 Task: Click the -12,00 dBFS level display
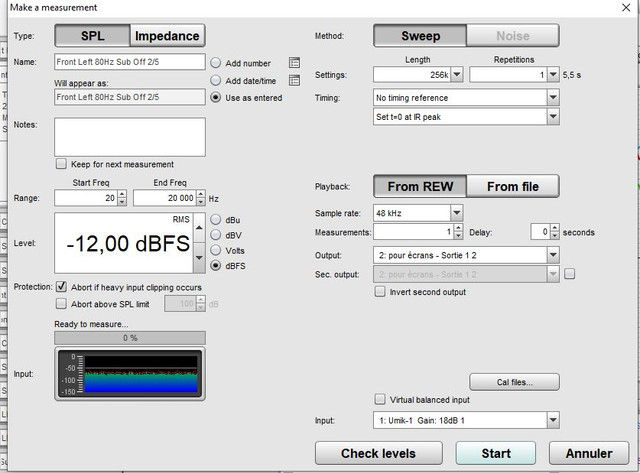click(x=124, y=243)
